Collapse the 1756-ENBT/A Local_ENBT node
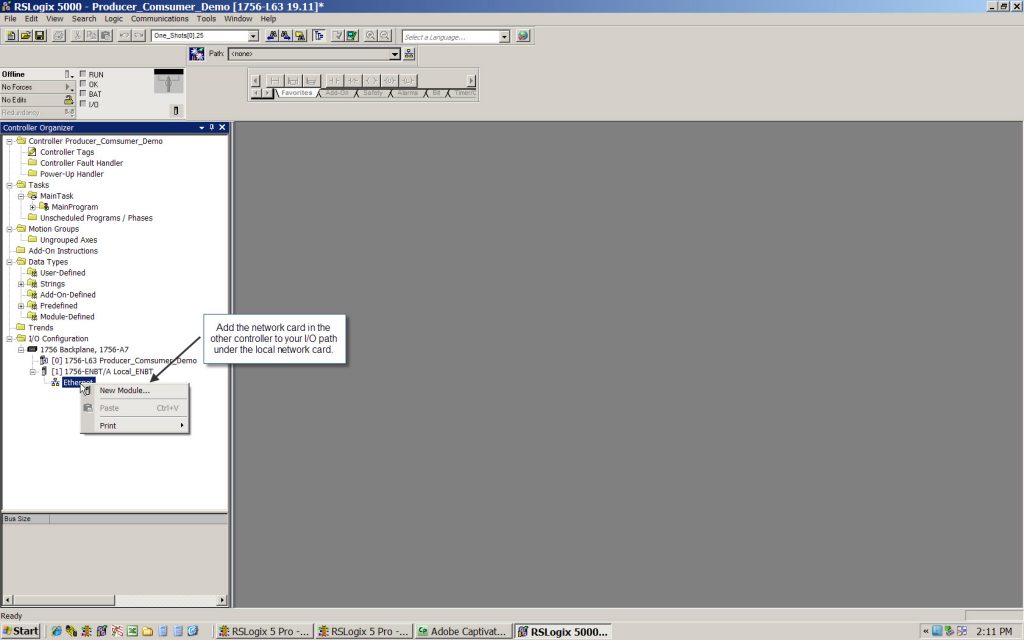 [x=33, y=372]
